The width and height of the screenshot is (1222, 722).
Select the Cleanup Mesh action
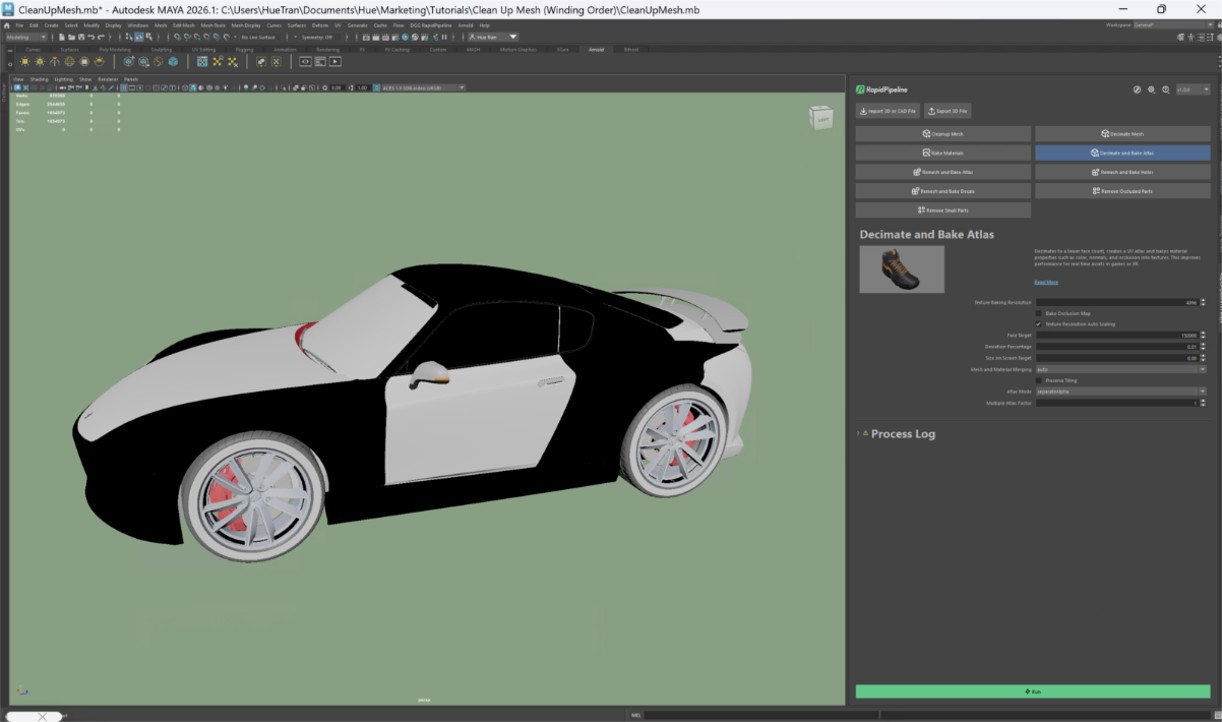(x=943, y=133)
